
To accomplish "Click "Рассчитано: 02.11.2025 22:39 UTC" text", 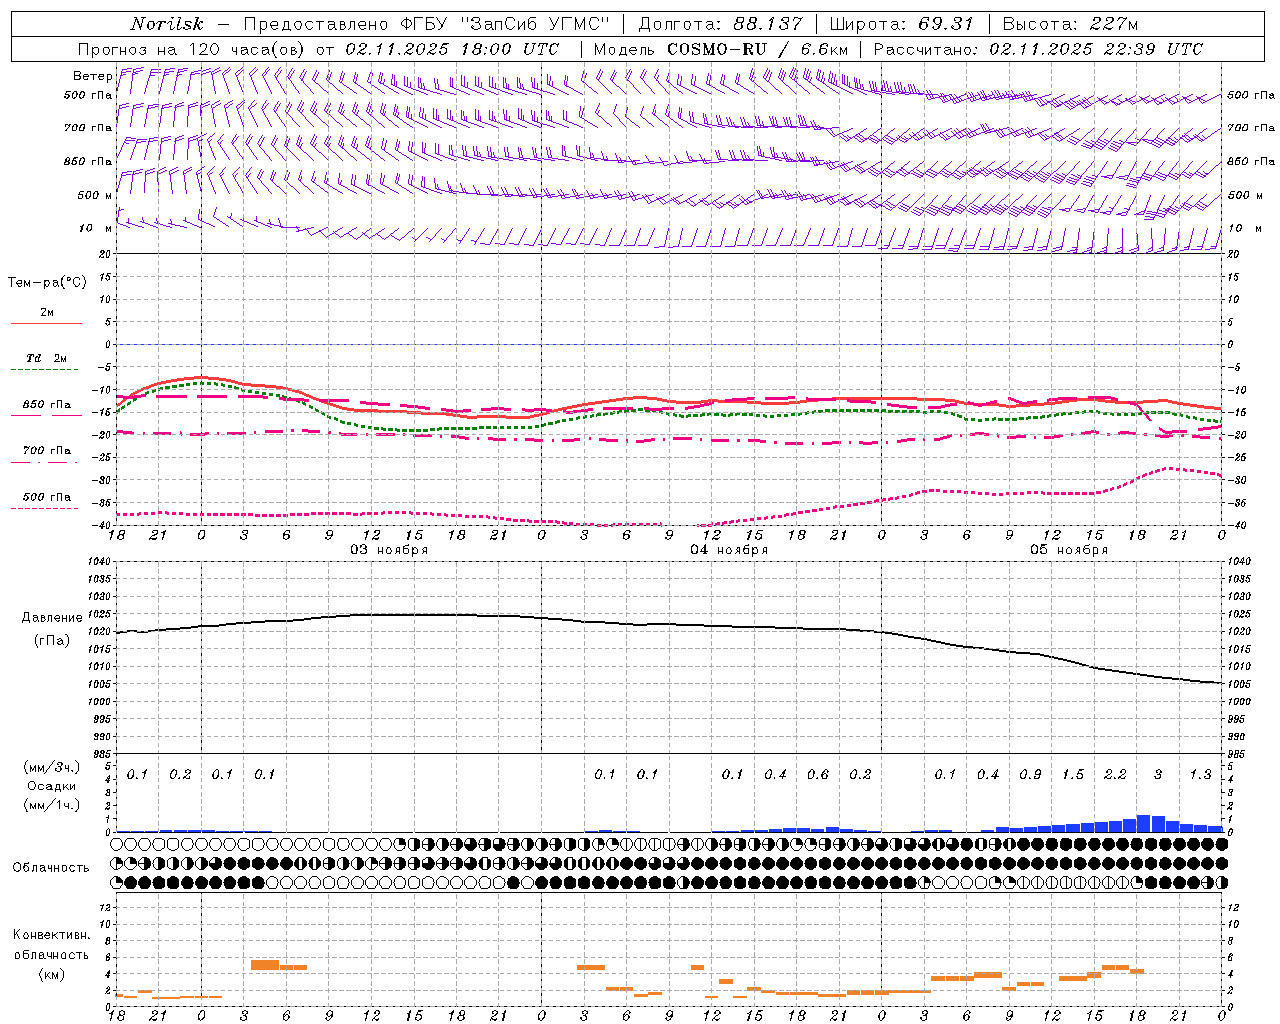I will (1038, 49).
